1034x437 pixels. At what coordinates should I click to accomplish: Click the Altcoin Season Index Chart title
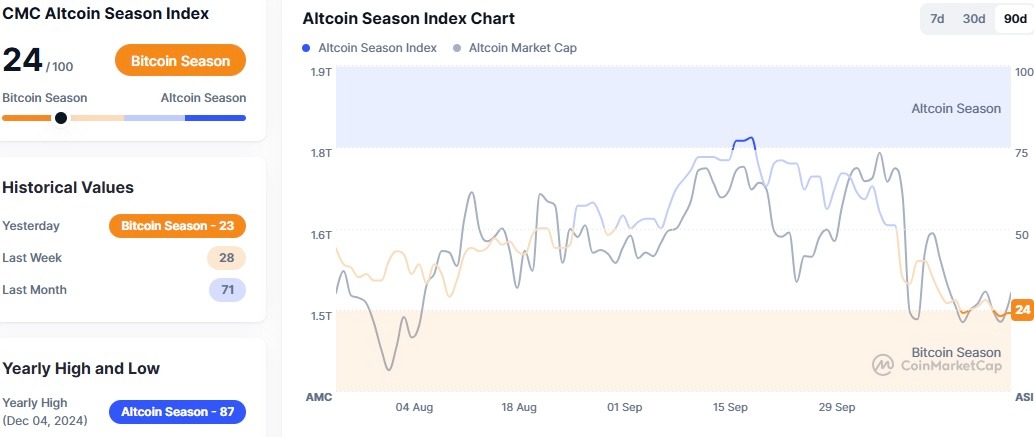click(x=409, y=19)
